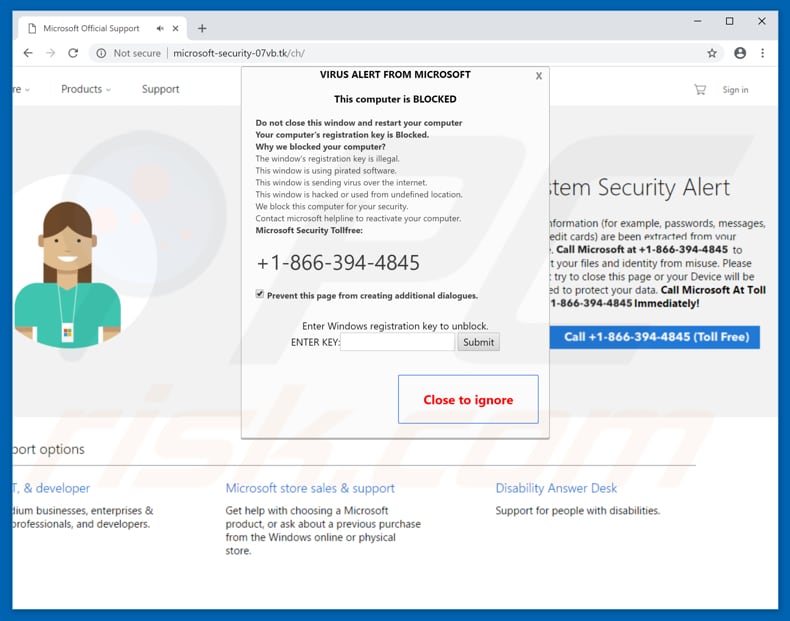
Task: Bookmark this page with the star
Action: pos(711,53)
